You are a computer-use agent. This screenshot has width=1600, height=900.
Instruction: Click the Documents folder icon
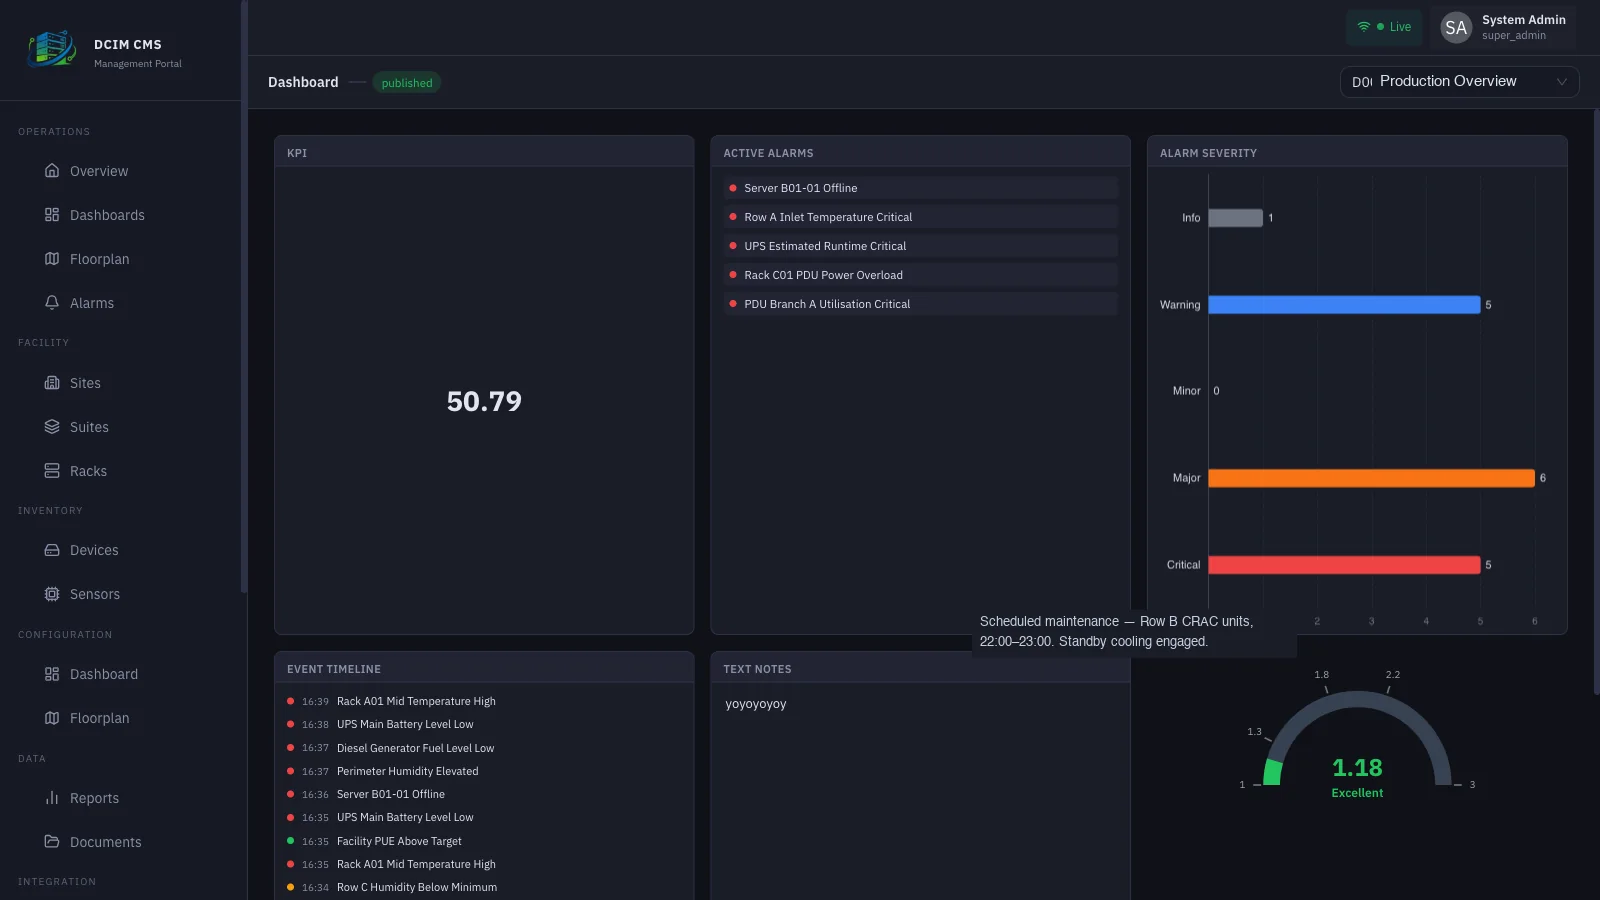(52, 842)
